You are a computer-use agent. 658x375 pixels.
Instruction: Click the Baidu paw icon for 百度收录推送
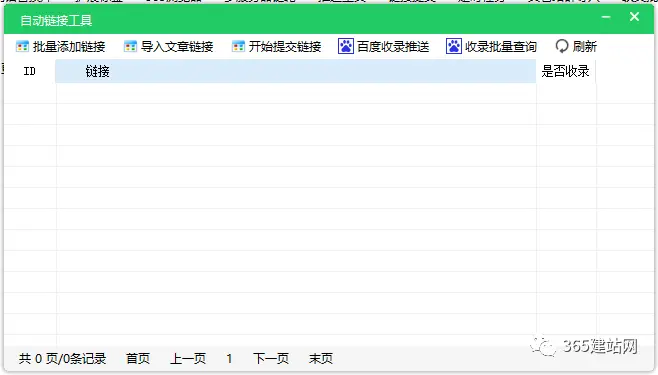[346, 46]
